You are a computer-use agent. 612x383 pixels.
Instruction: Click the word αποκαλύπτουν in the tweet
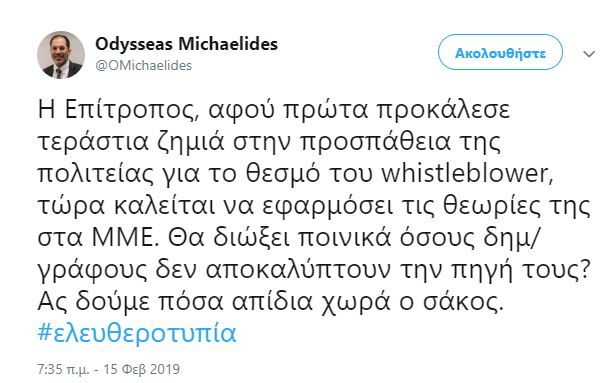[x=298, y=270]
